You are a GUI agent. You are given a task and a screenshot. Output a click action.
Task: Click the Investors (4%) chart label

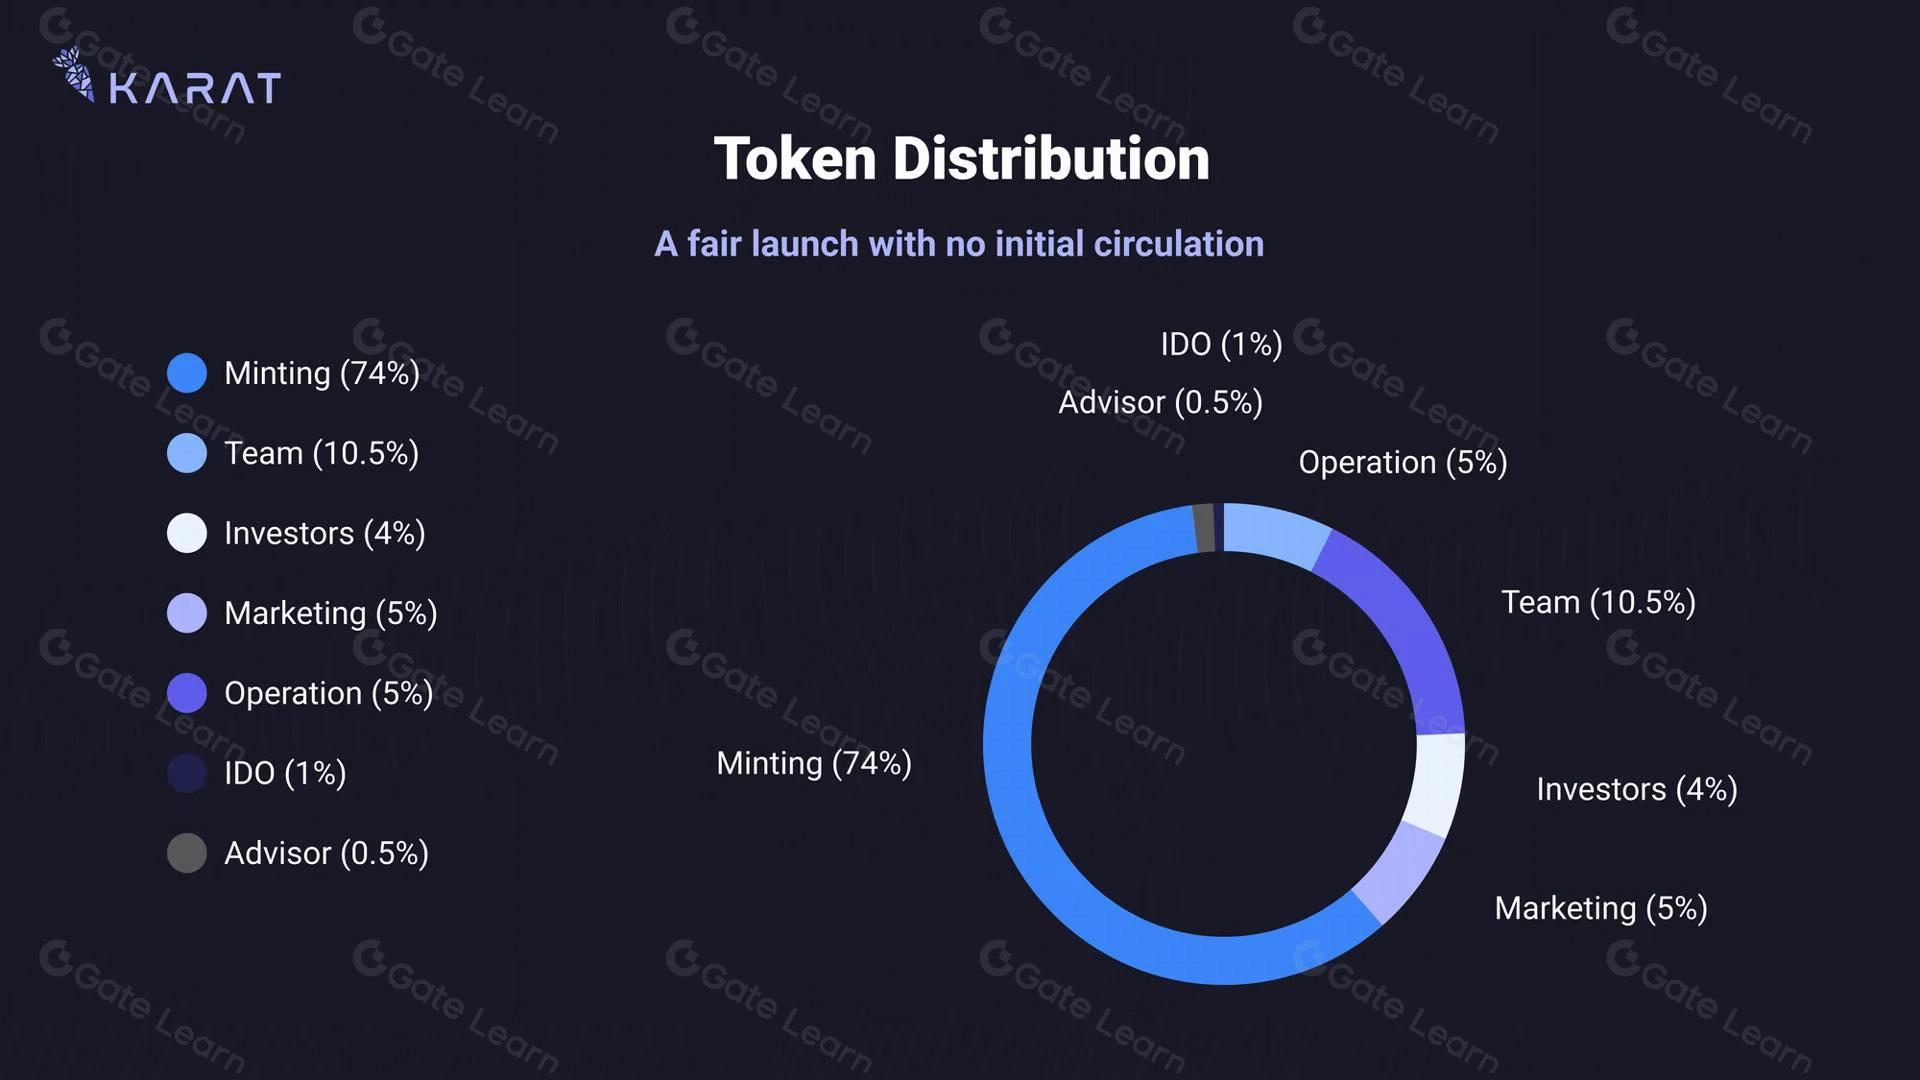pos(1637,789)
